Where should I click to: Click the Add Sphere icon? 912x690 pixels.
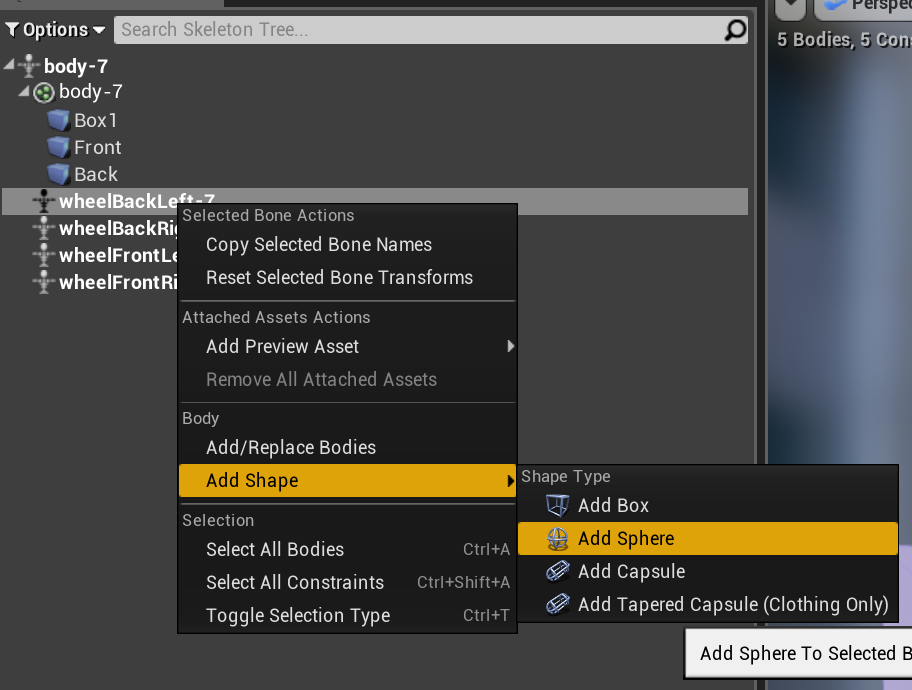click(557, 539)
